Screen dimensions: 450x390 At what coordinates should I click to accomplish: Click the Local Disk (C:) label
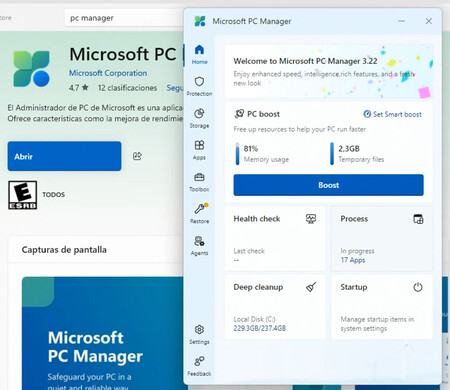(x=255, y=319)
